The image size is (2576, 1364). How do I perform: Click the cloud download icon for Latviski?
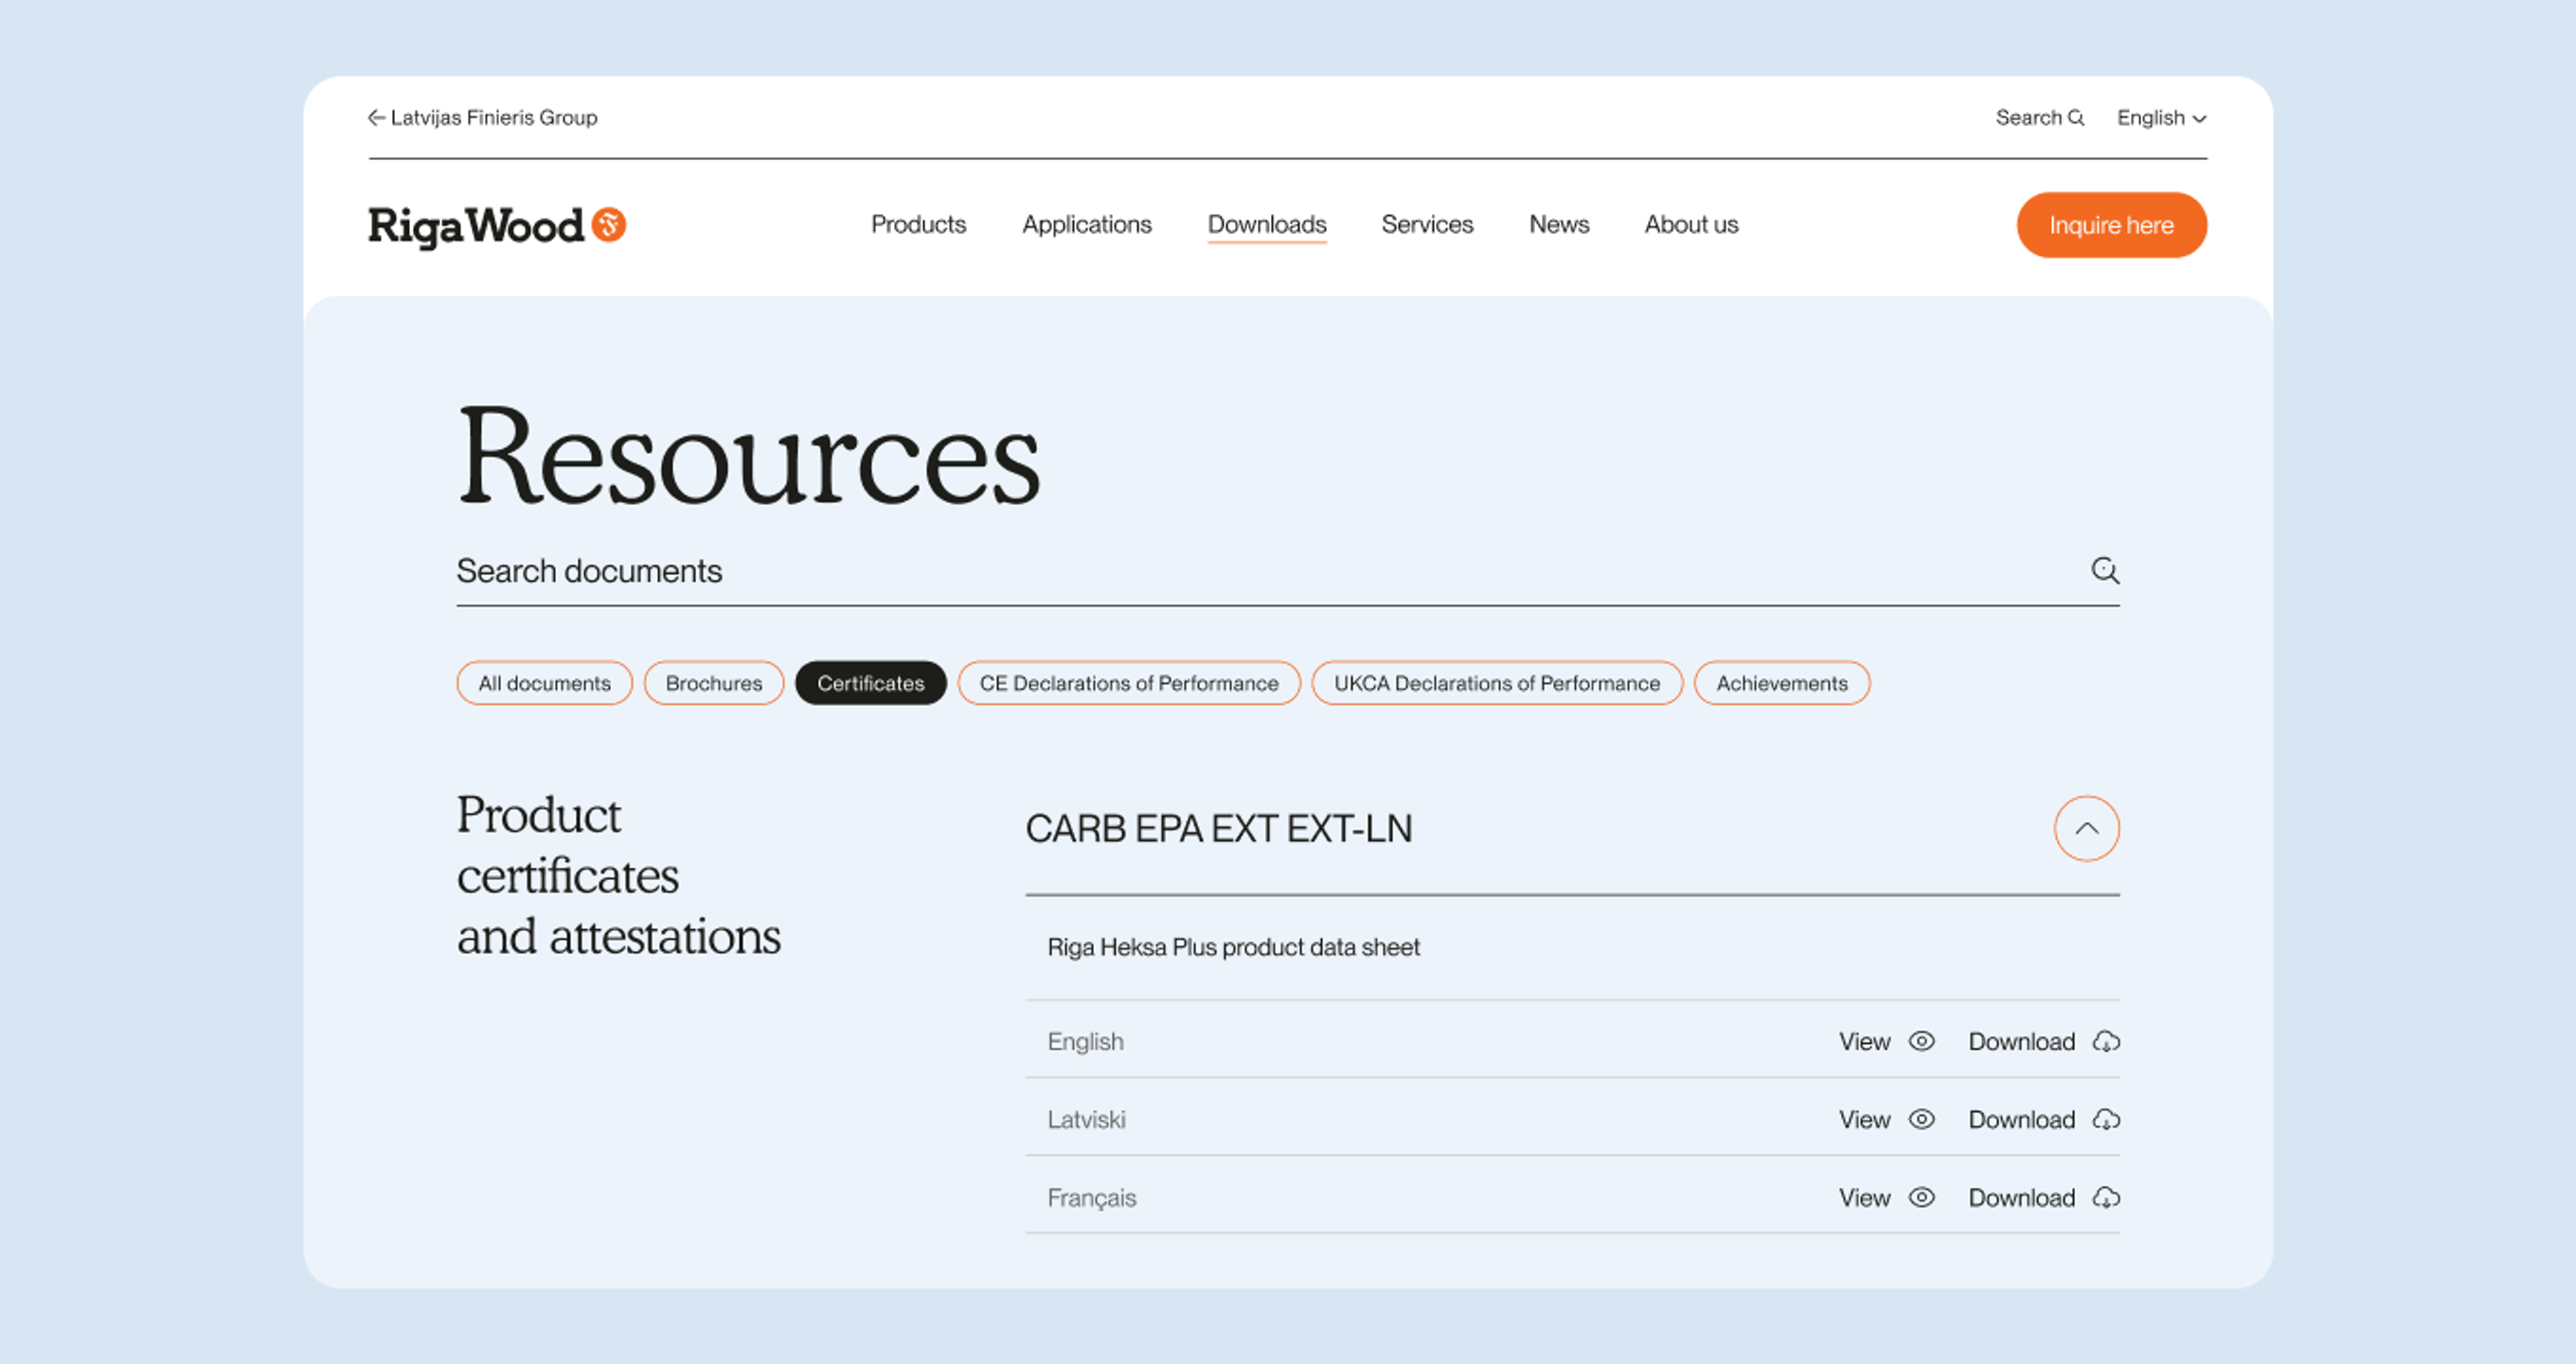pos(2106,1119)
